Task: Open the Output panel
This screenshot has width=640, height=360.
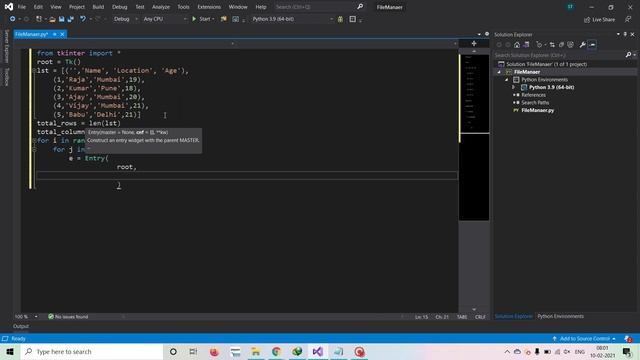Action: 21,327
